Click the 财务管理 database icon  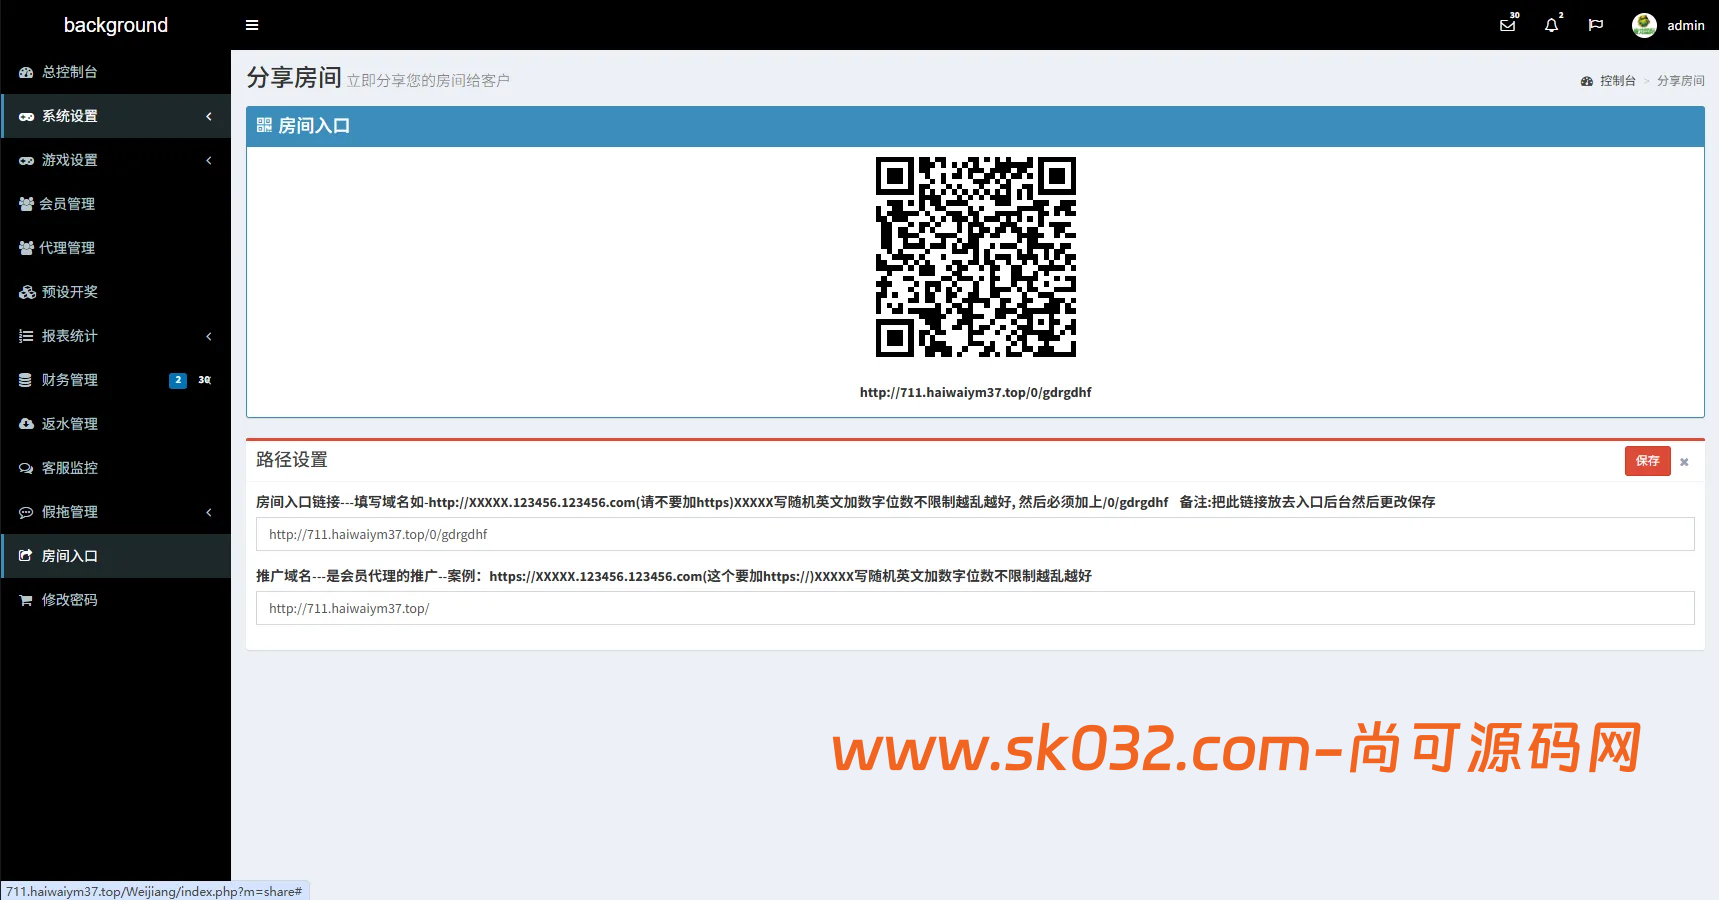pos(25,380)
